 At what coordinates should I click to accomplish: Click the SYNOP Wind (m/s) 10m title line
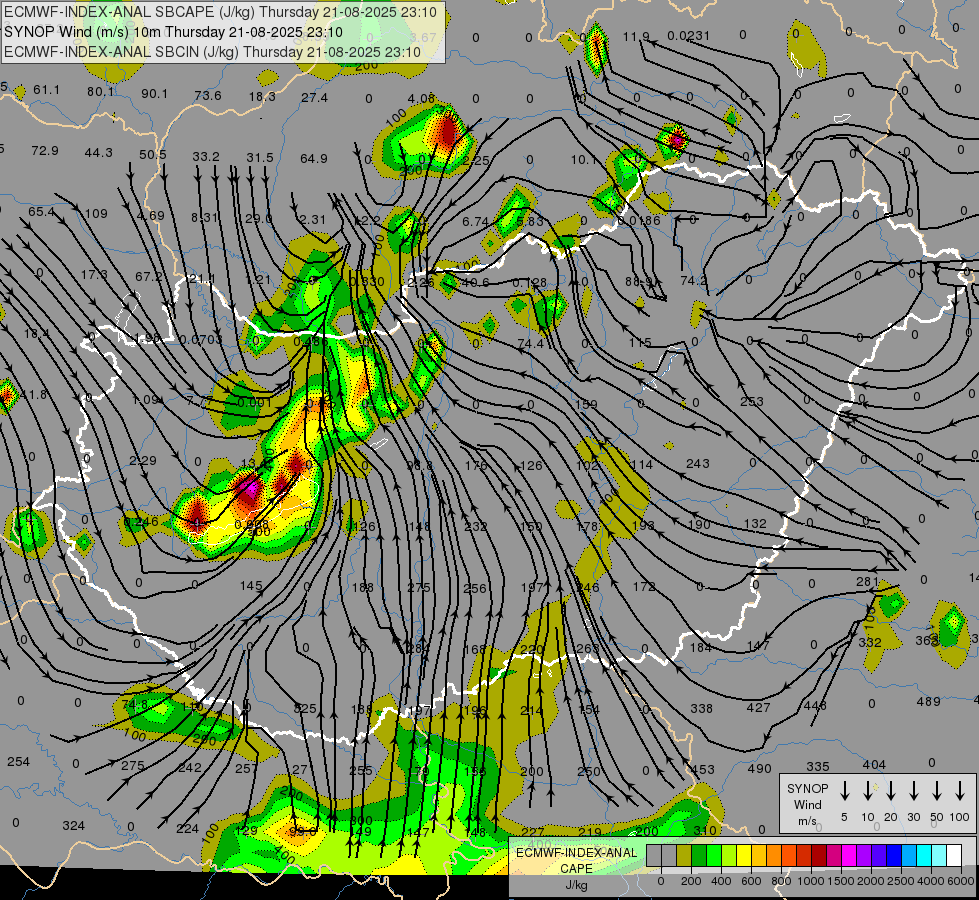pos(174,32)
